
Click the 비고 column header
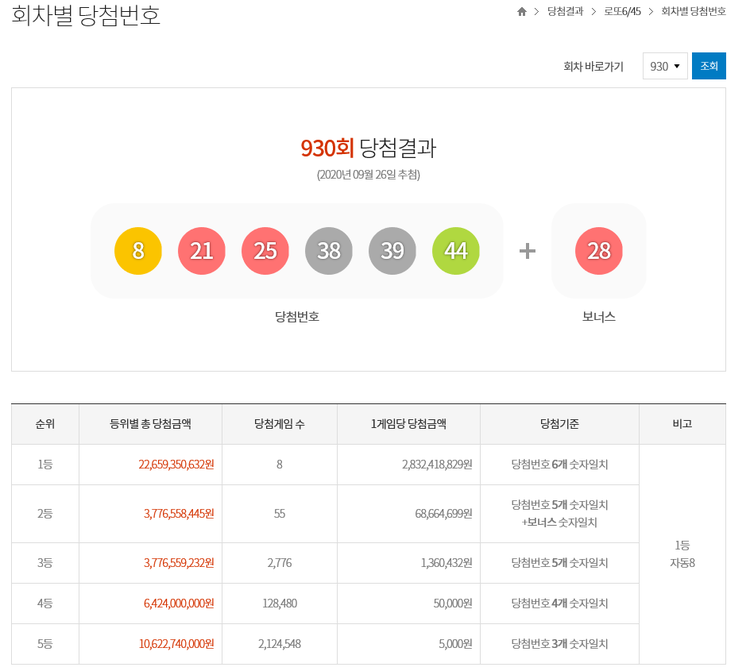pyautogui.click(x=682, y=424)
